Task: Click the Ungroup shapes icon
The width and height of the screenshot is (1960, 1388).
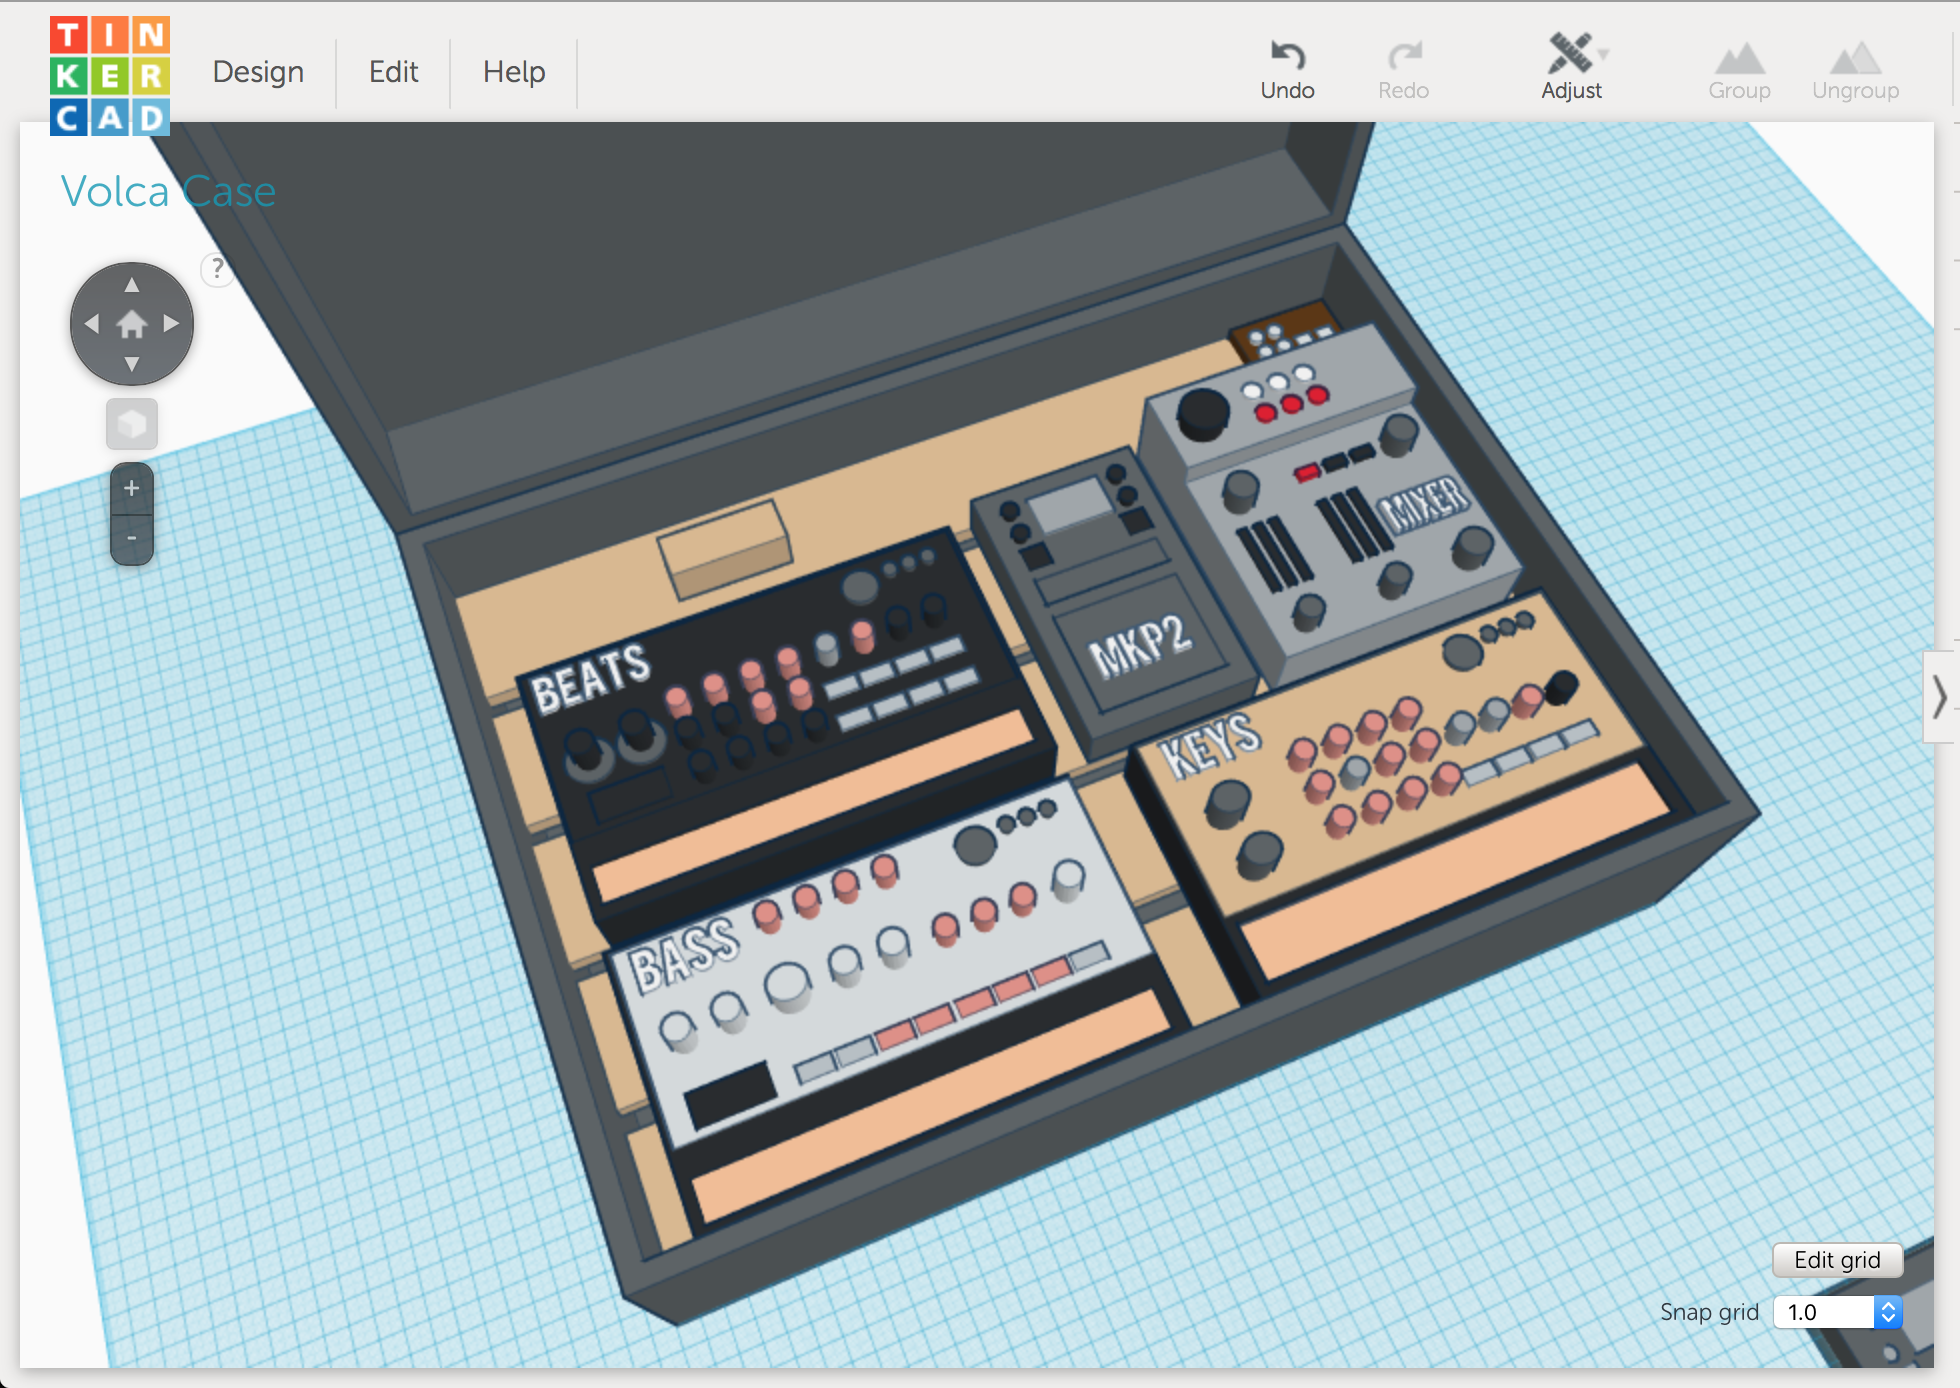Action: [x=1855, y=60]
